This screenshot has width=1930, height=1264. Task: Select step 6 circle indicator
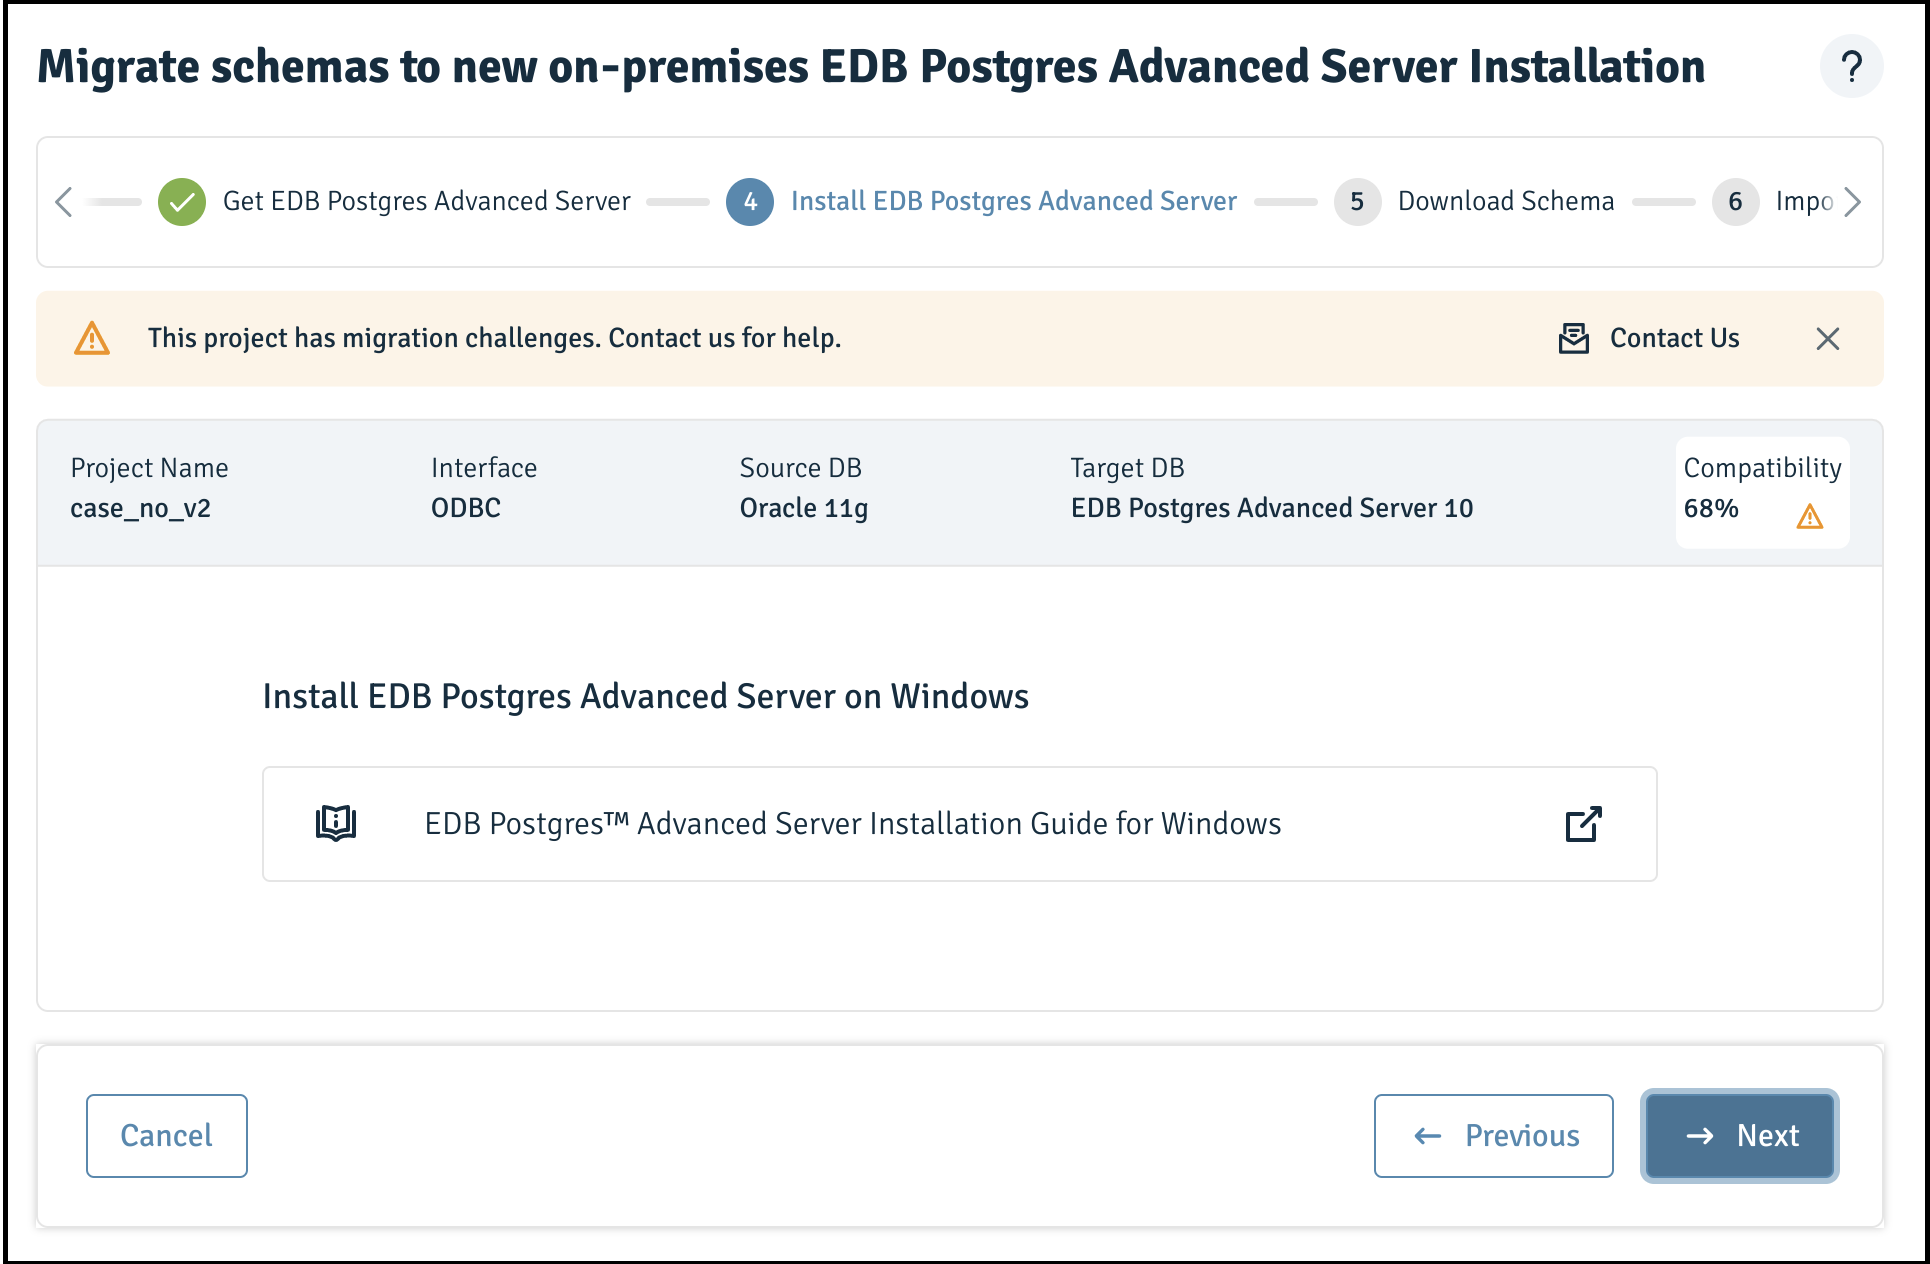tap(1735, 202)
